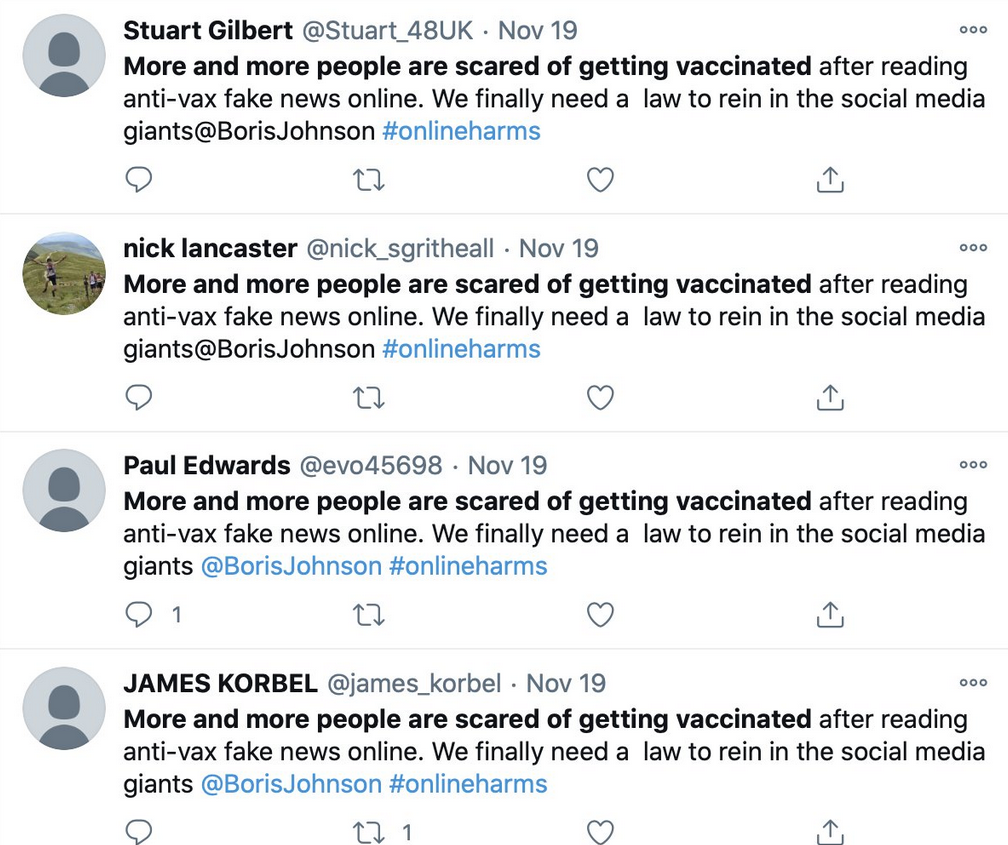Share Stuart Gilbert's tweet

pos(830,179)
